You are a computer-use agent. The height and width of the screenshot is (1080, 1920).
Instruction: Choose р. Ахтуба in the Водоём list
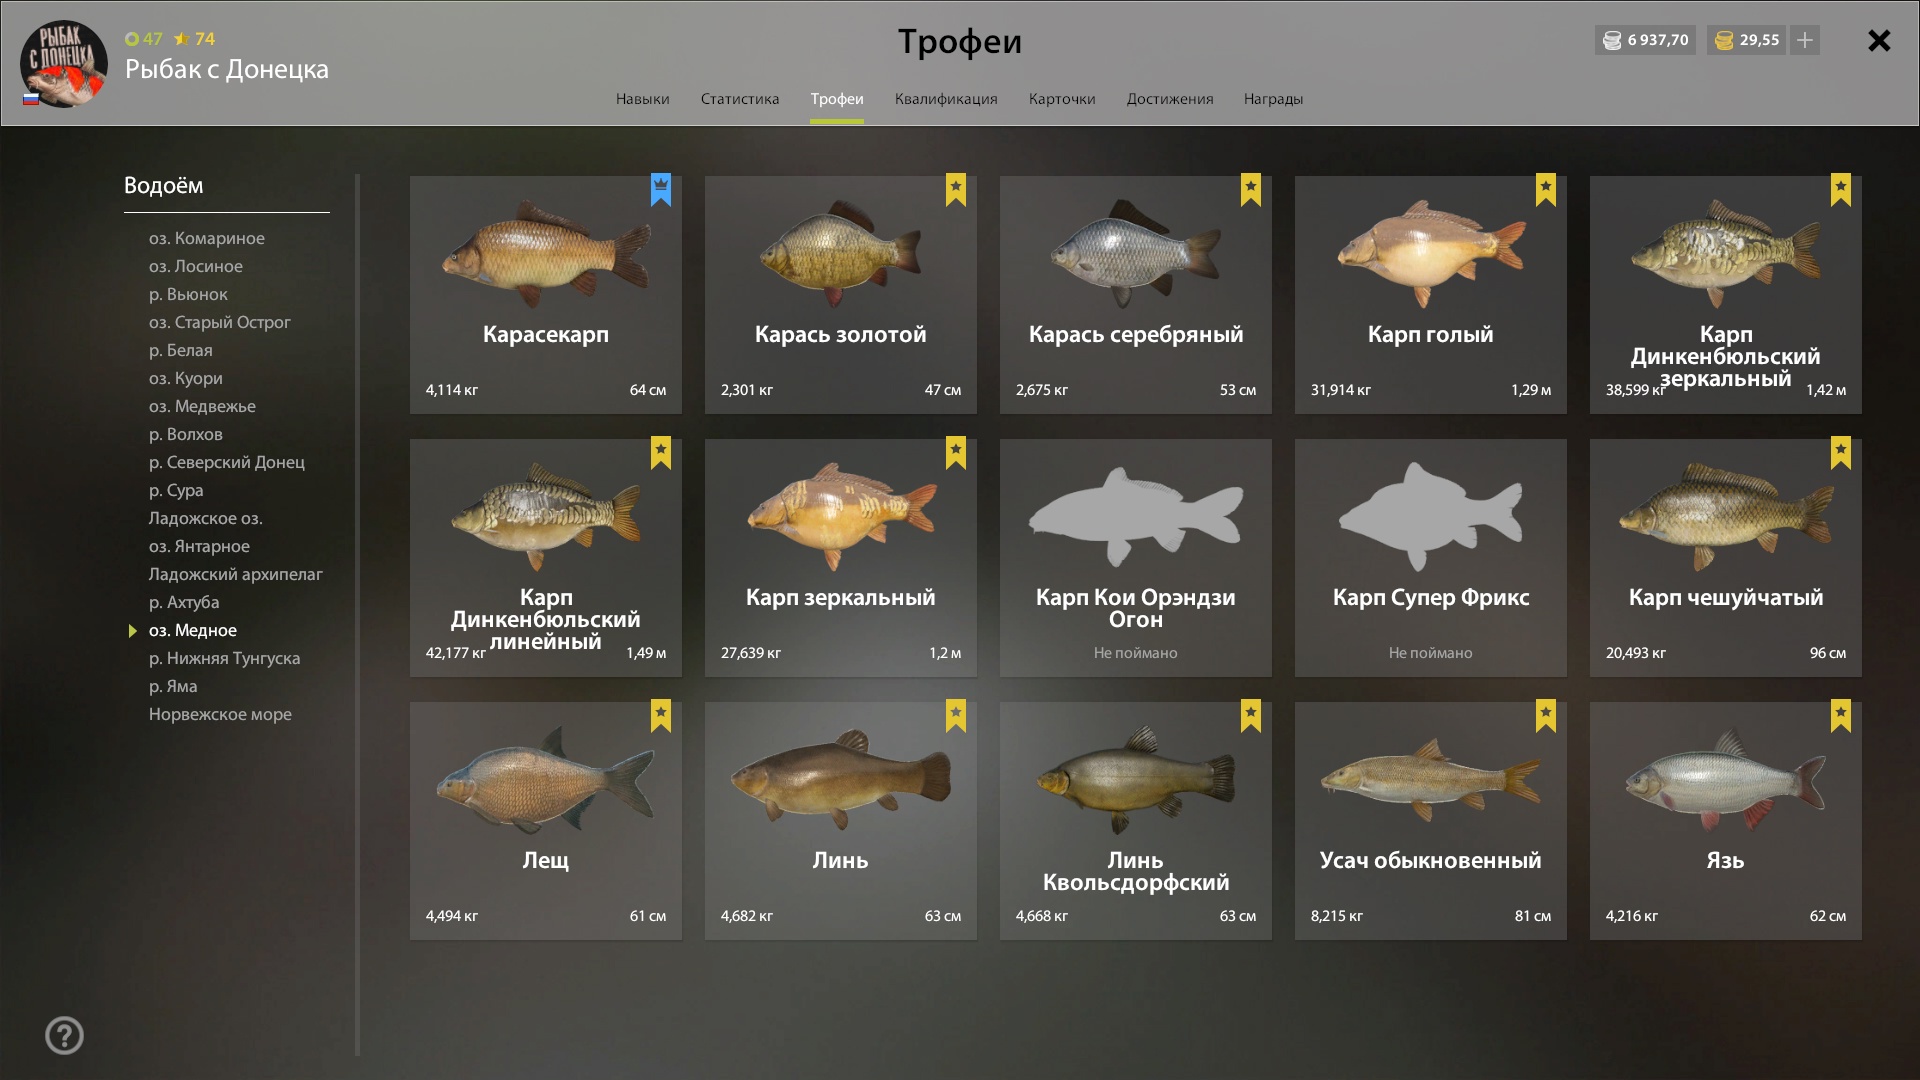pos(184,602)
